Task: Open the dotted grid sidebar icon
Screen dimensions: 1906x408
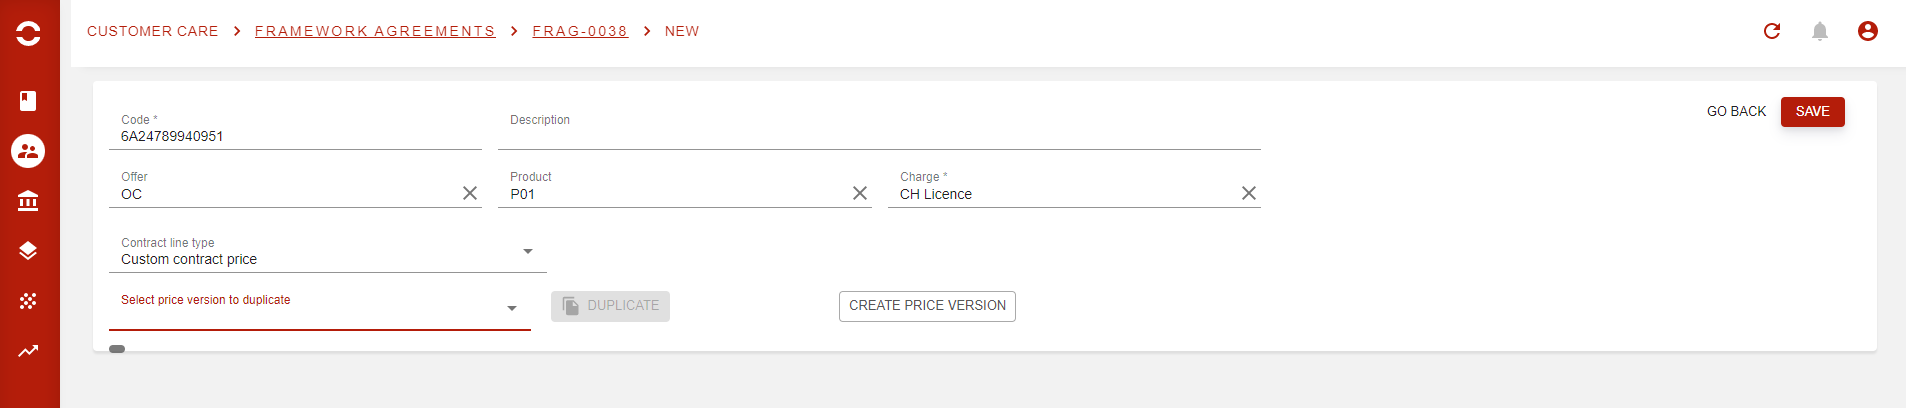Action: [28, 301]
